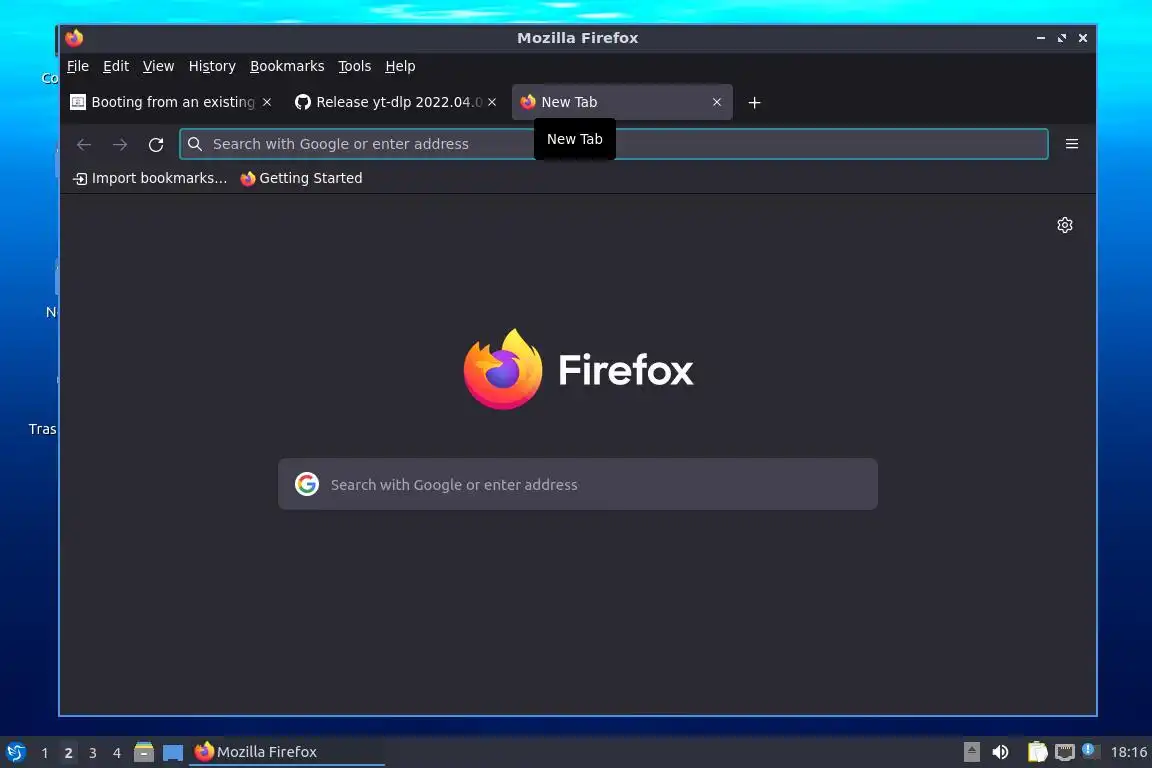This screenshot has width=1152, height=768.
Task: Click the show desktop taskbar icon
Action: tap(173, 753)
